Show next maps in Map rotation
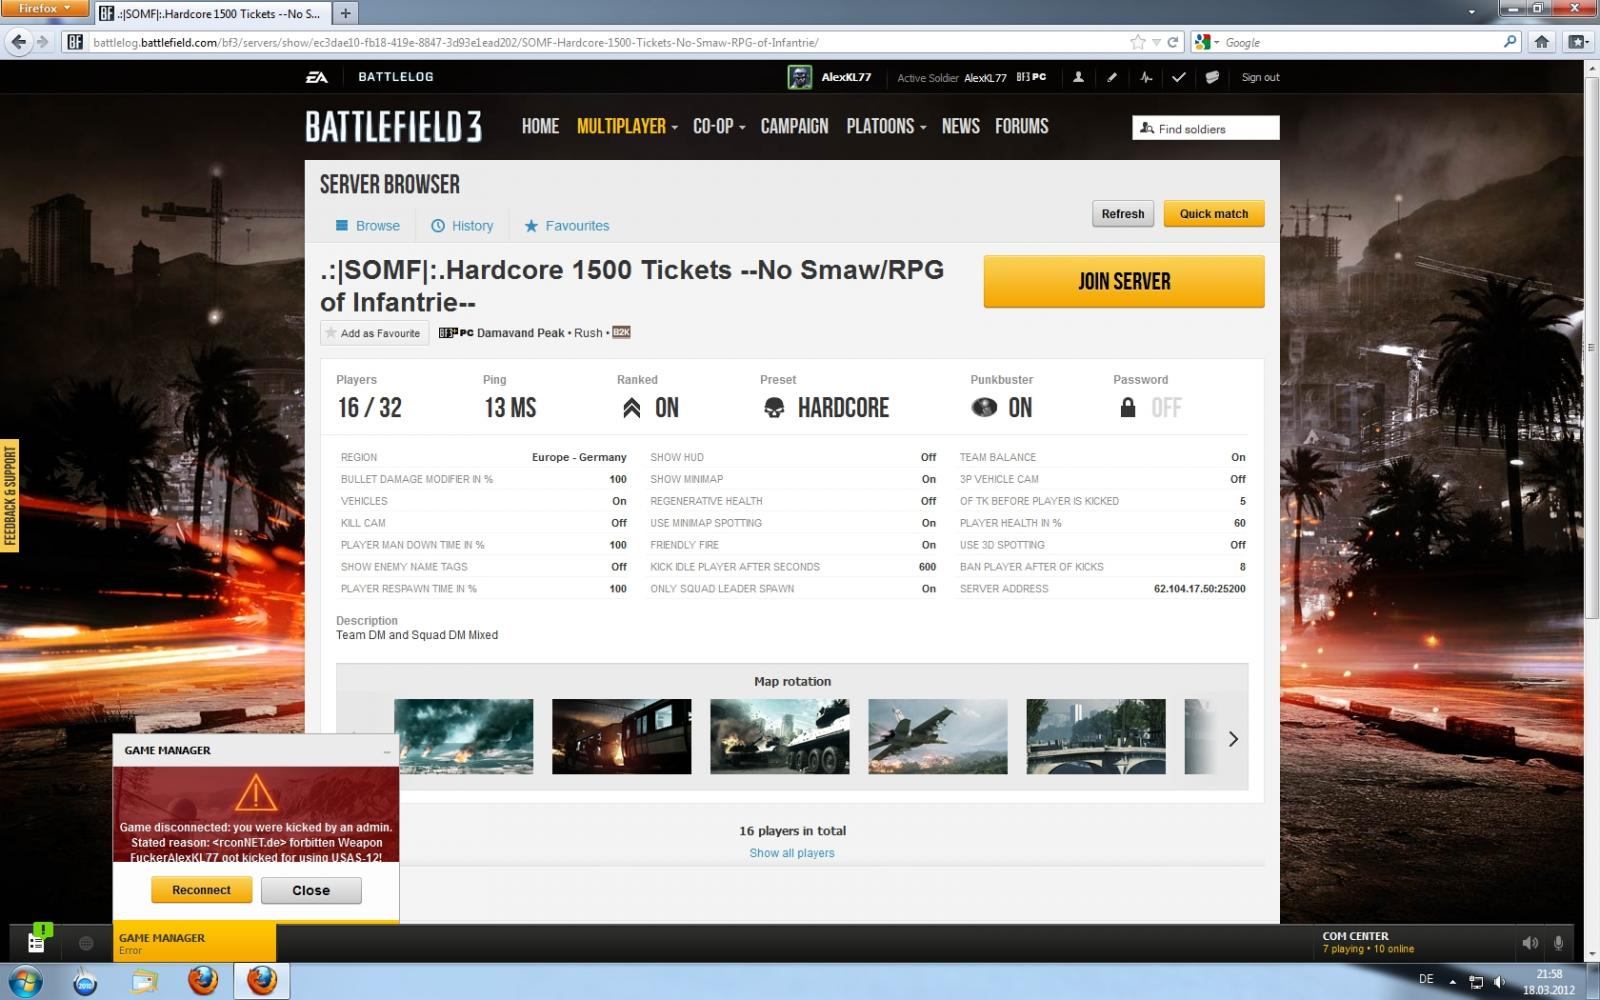 coord(1233,739)
